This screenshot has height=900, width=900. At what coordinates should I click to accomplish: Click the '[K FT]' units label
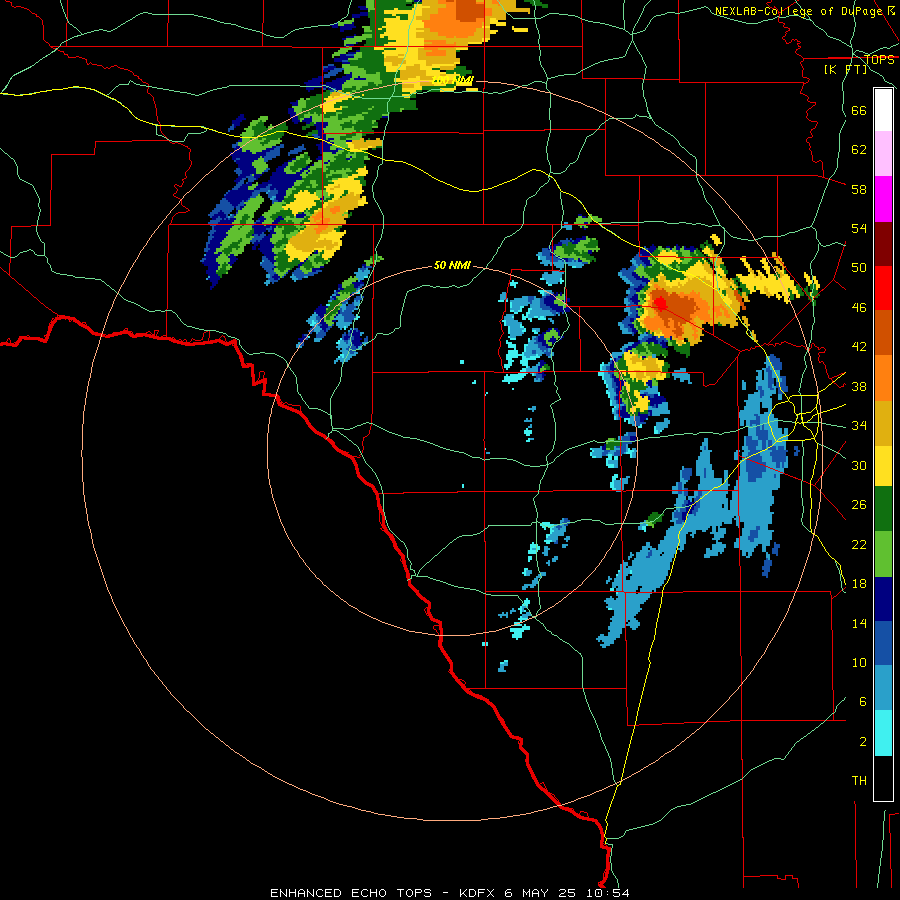845,70
